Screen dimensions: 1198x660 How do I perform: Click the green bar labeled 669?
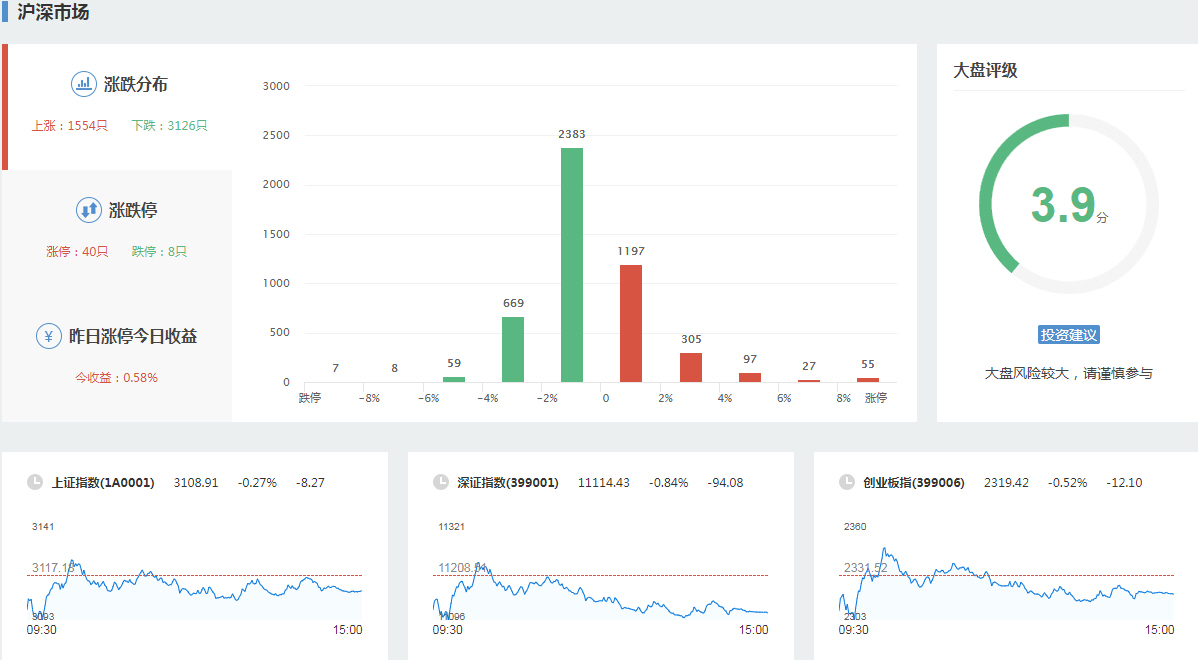pyautogui.click(x=513, y=349)
